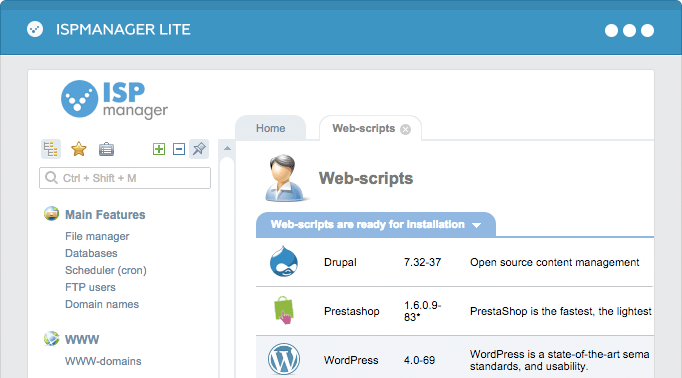
Task: Close the Web-scripts tab
Action: (405, 130)
